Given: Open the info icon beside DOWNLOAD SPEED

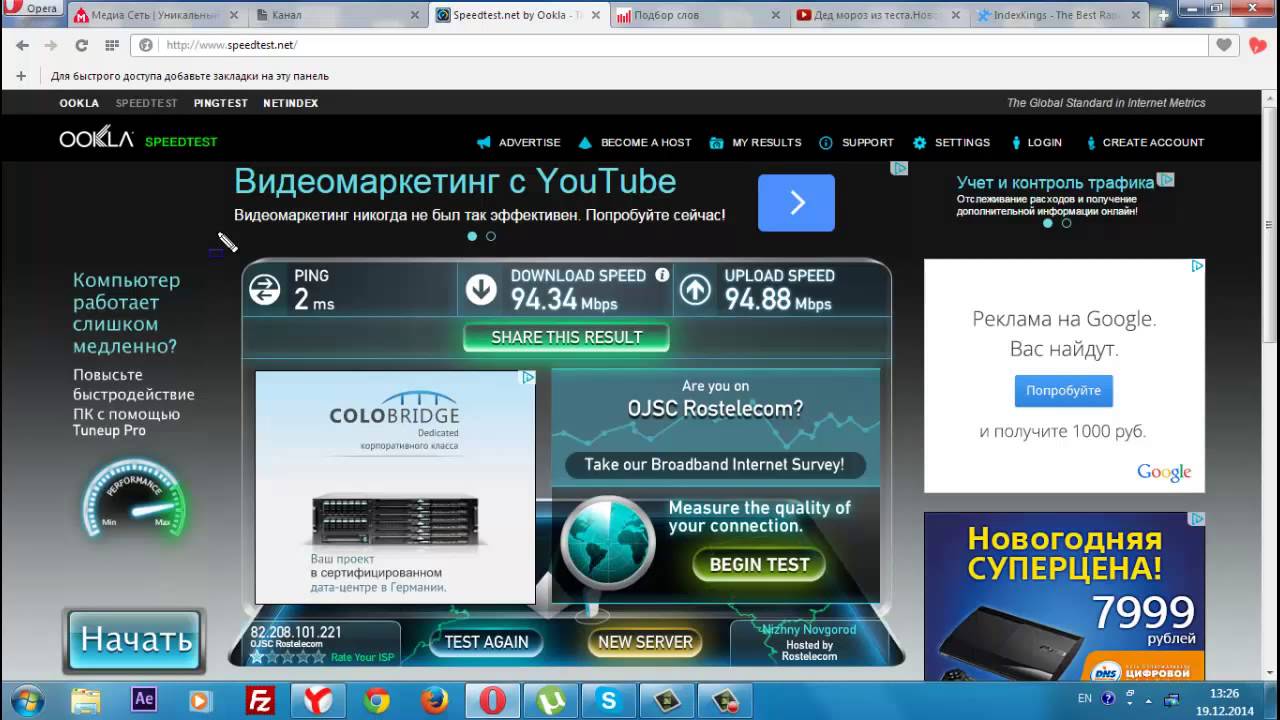Looking at the screenshot, I should click(662, 275).
